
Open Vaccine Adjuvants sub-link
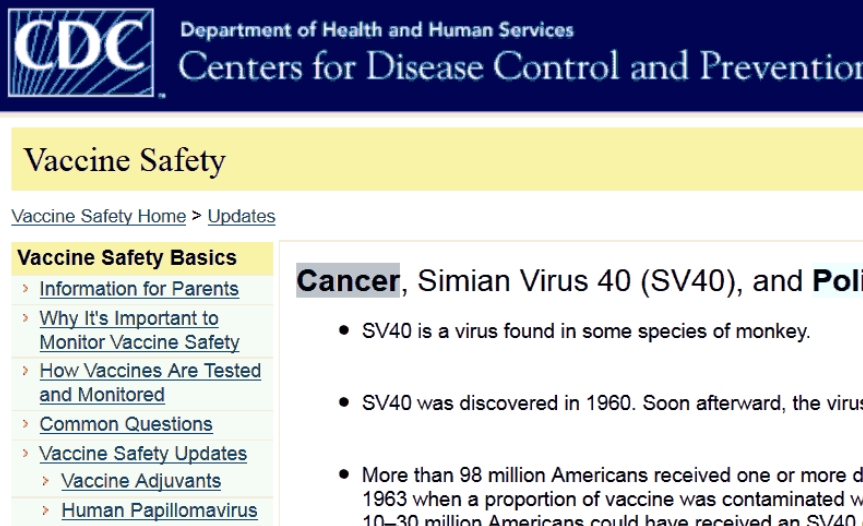pos(141,481)
